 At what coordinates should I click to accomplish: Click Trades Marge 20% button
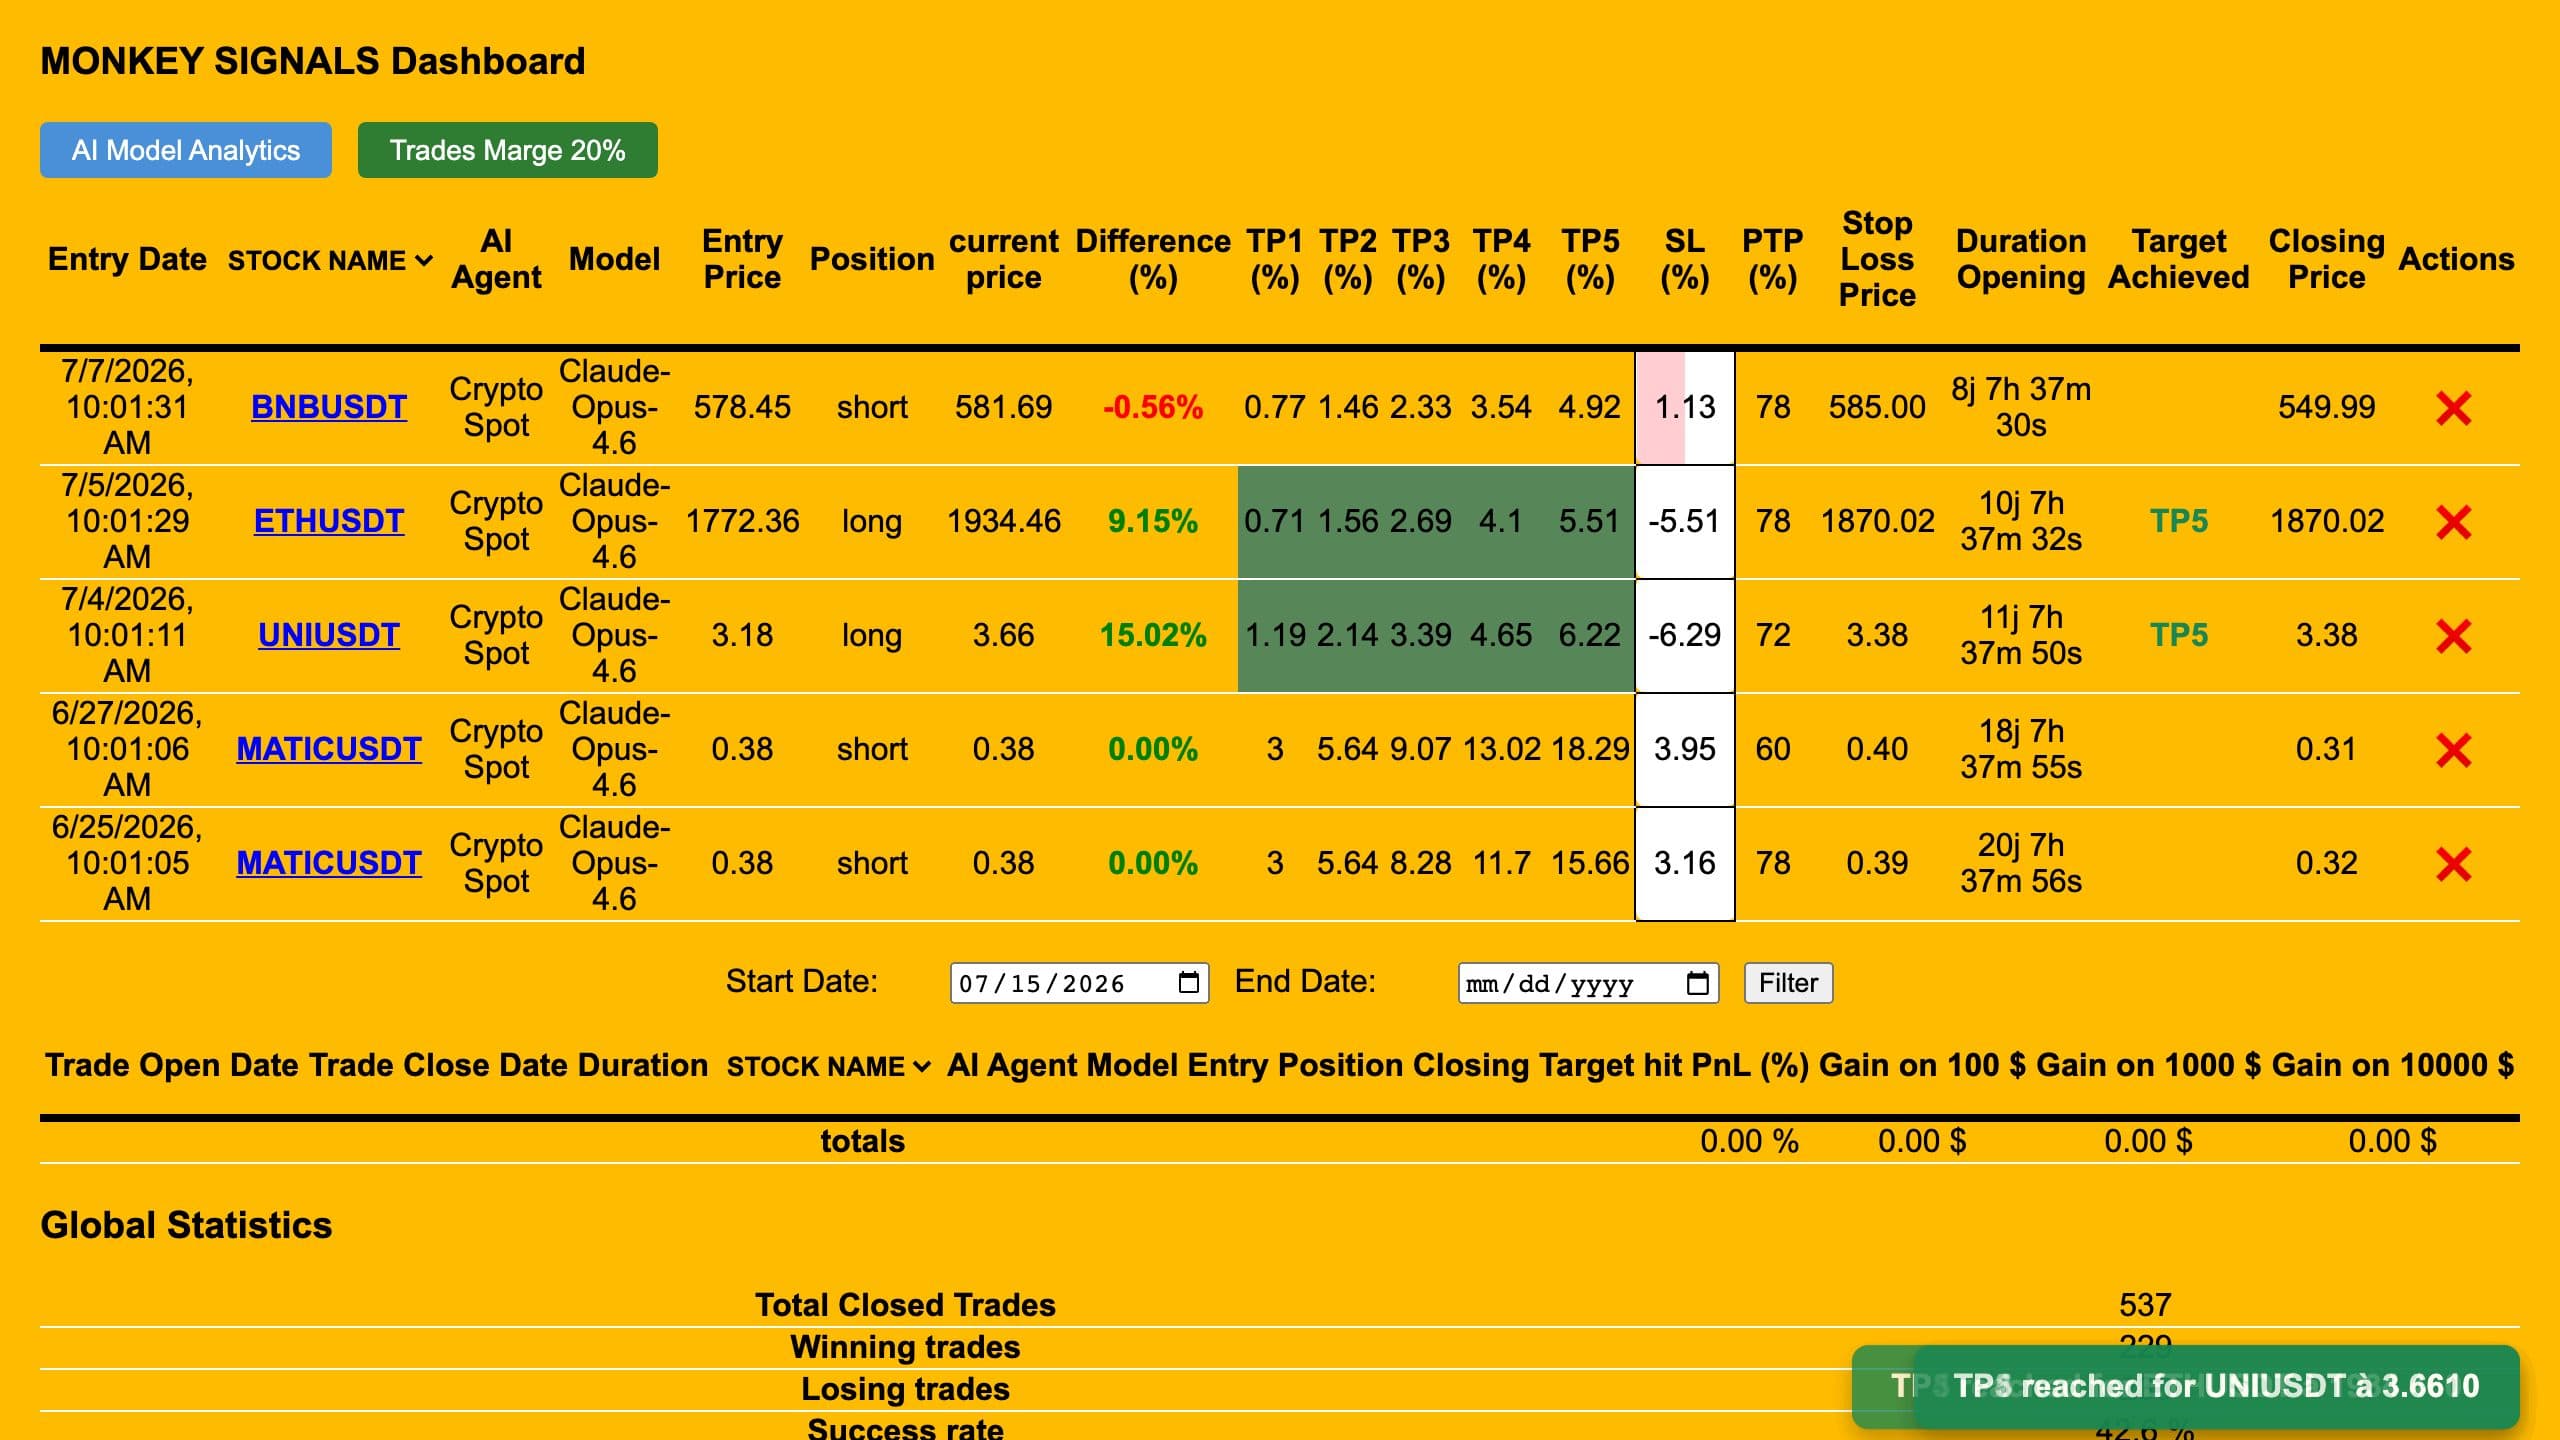point(508,150)
